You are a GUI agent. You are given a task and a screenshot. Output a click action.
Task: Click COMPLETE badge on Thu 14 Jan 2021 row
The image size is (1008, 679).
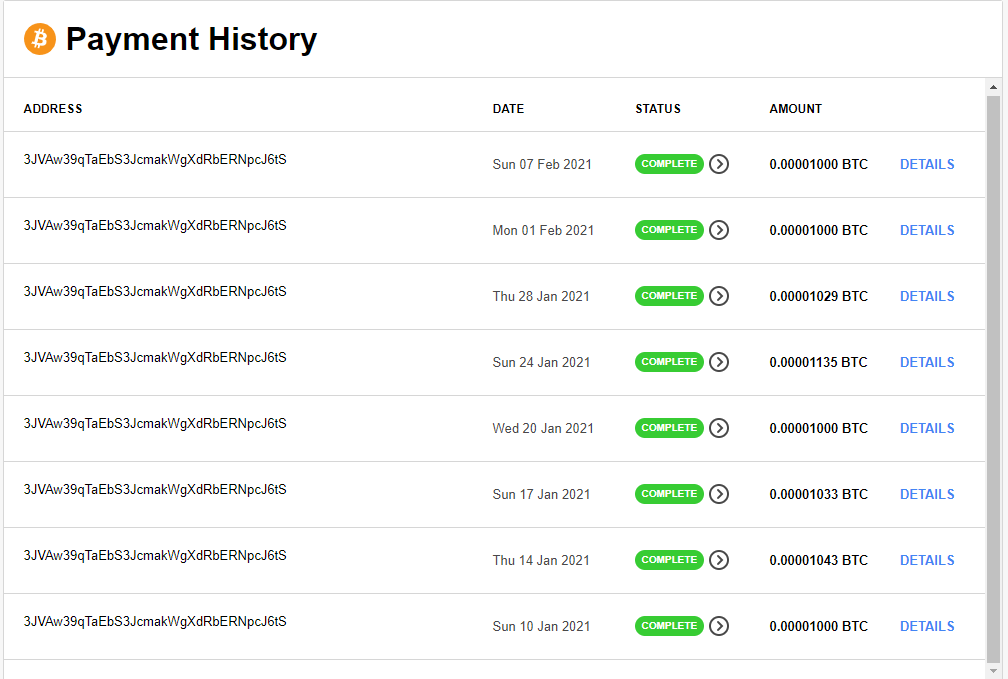669,560
